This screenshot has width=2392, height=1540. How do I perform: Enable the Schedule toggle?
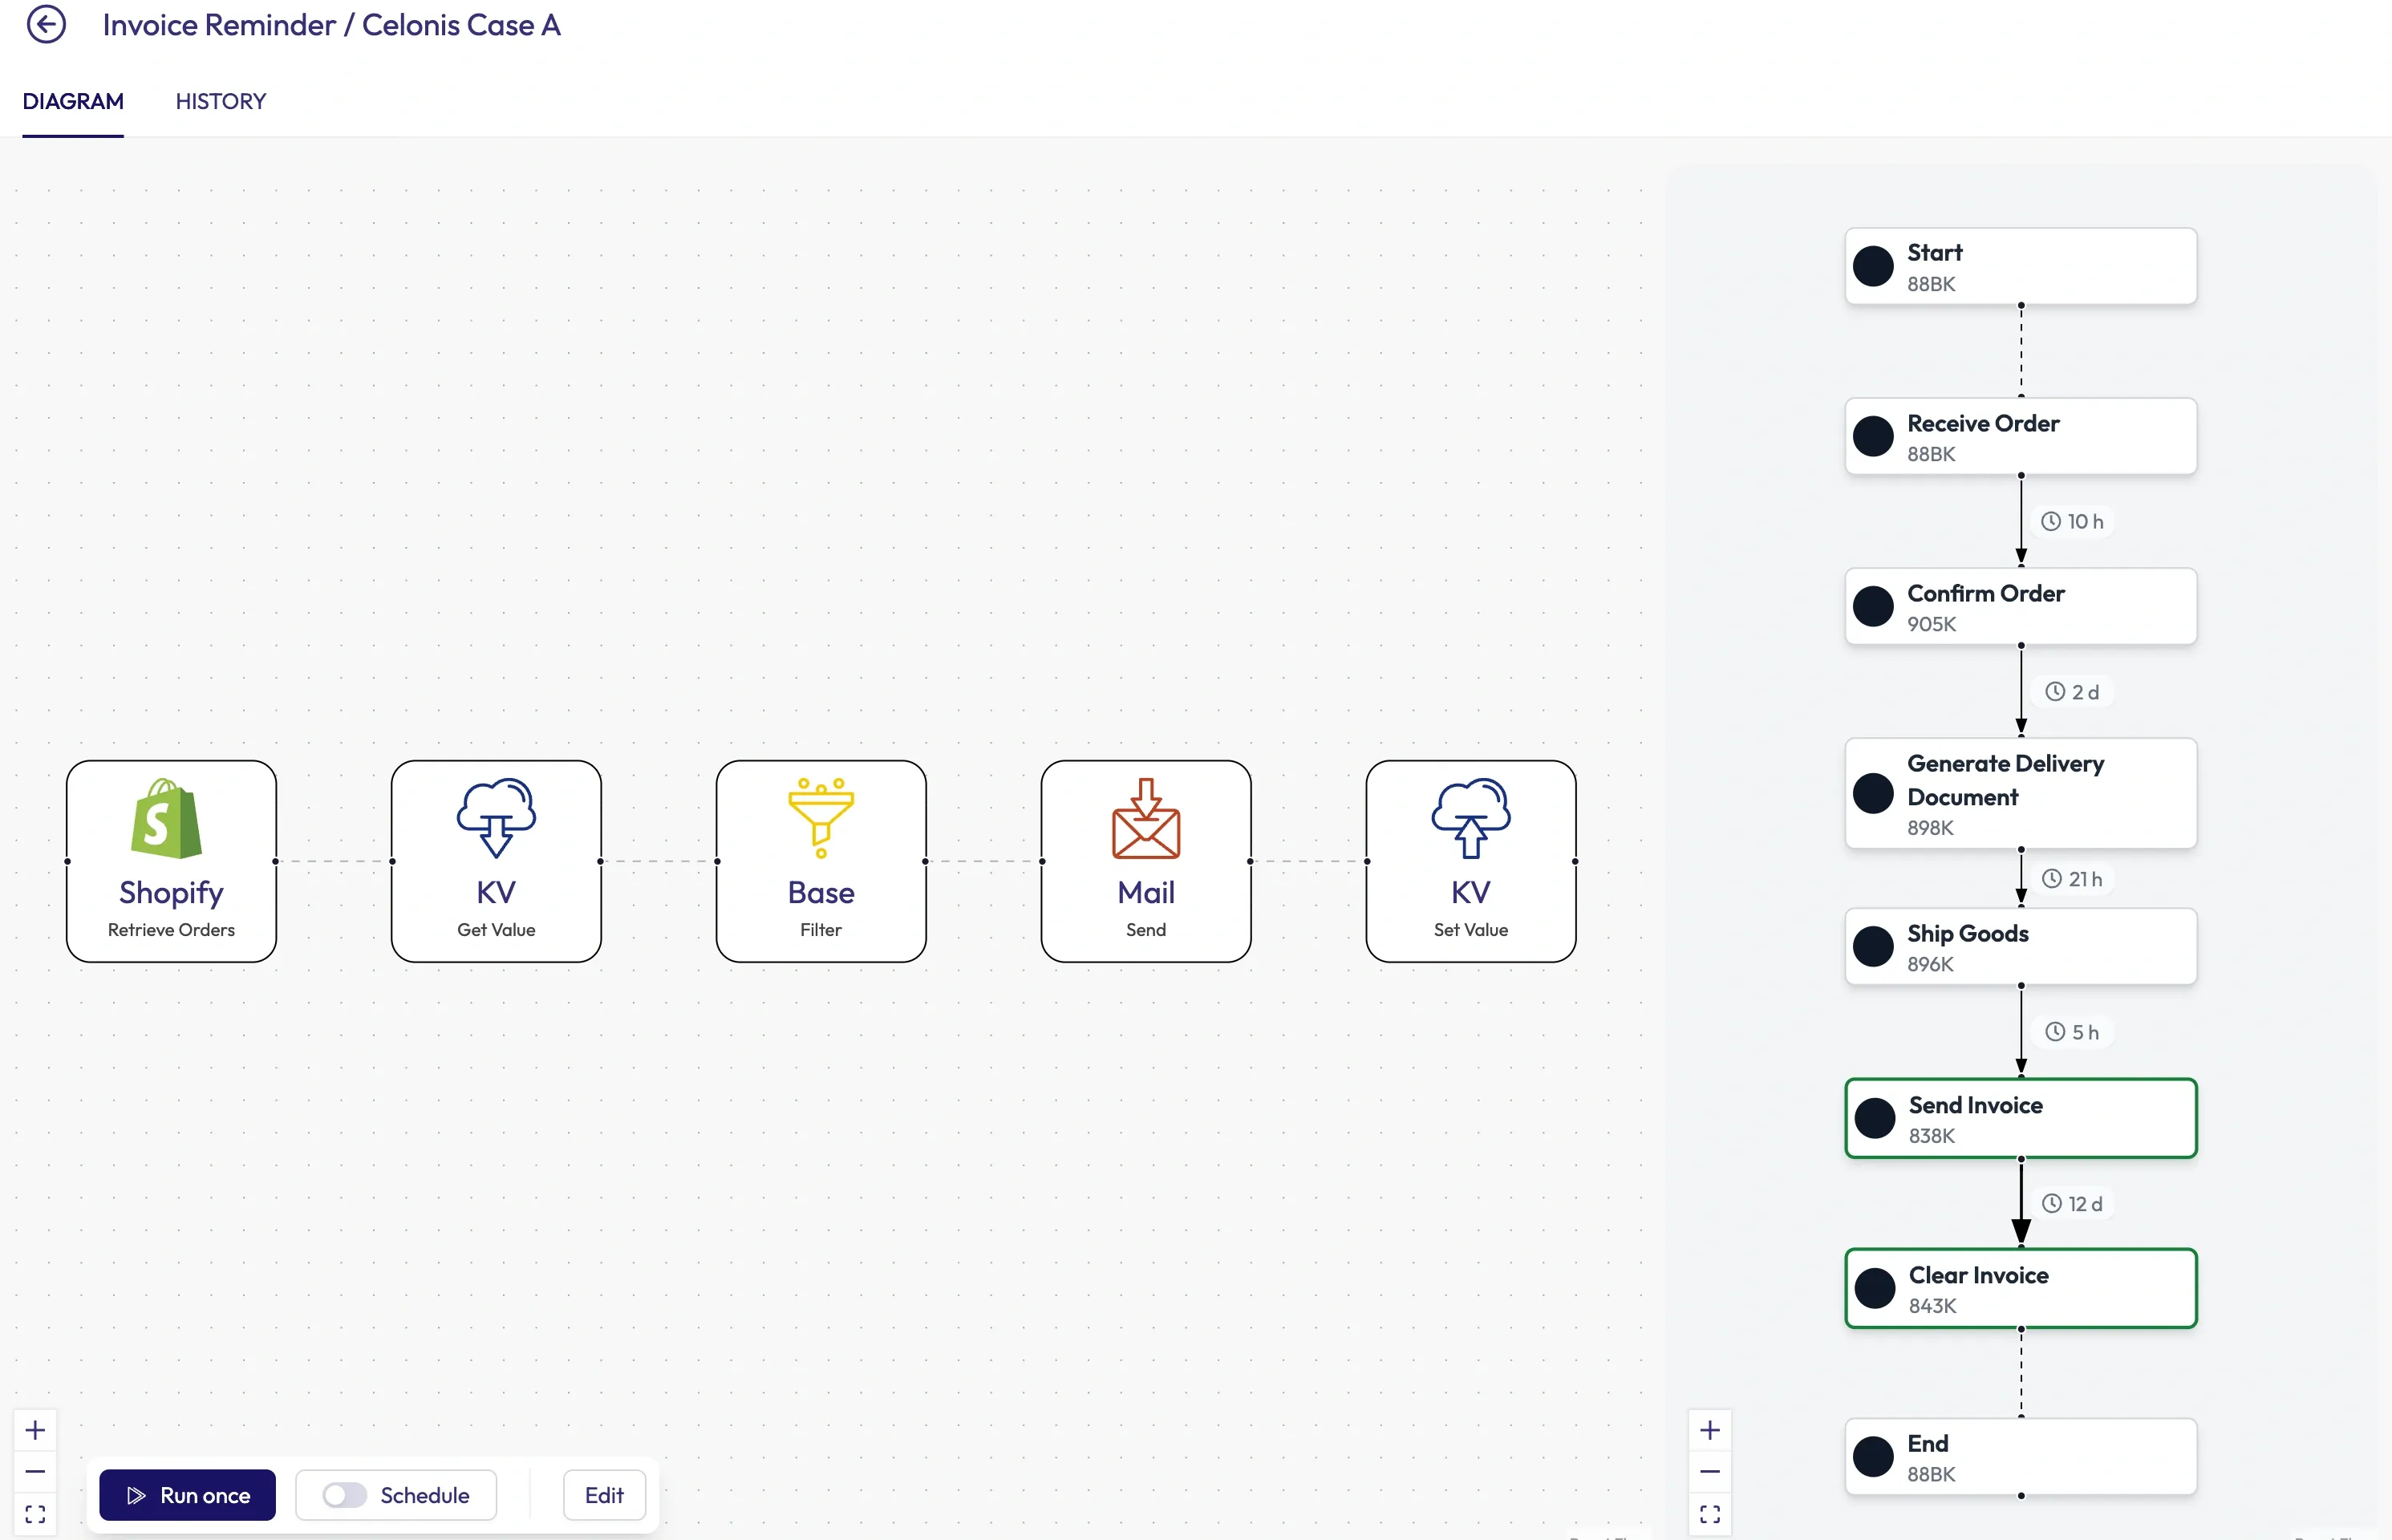click(x=345, y=1494)
